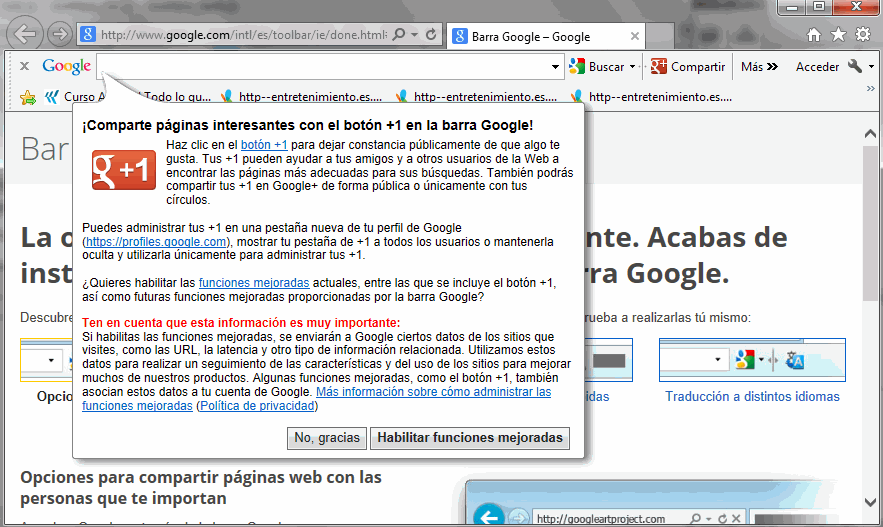Screen dimensions: 883x527
Task: Close the Barra Google tab
Action: tap(635, 36)
